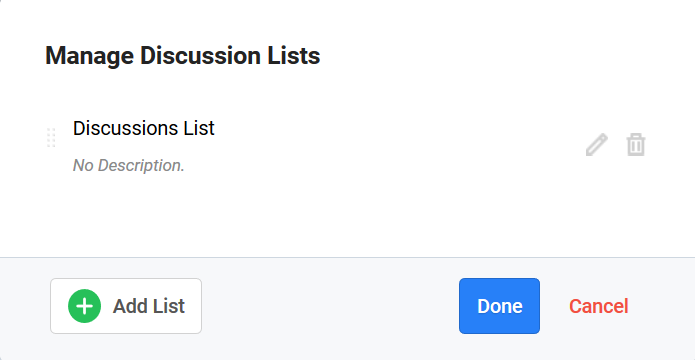Delete the Discussions List using the trash icon
The height and width of the screenshot is (360, 695).
click(x=636, y=145)
